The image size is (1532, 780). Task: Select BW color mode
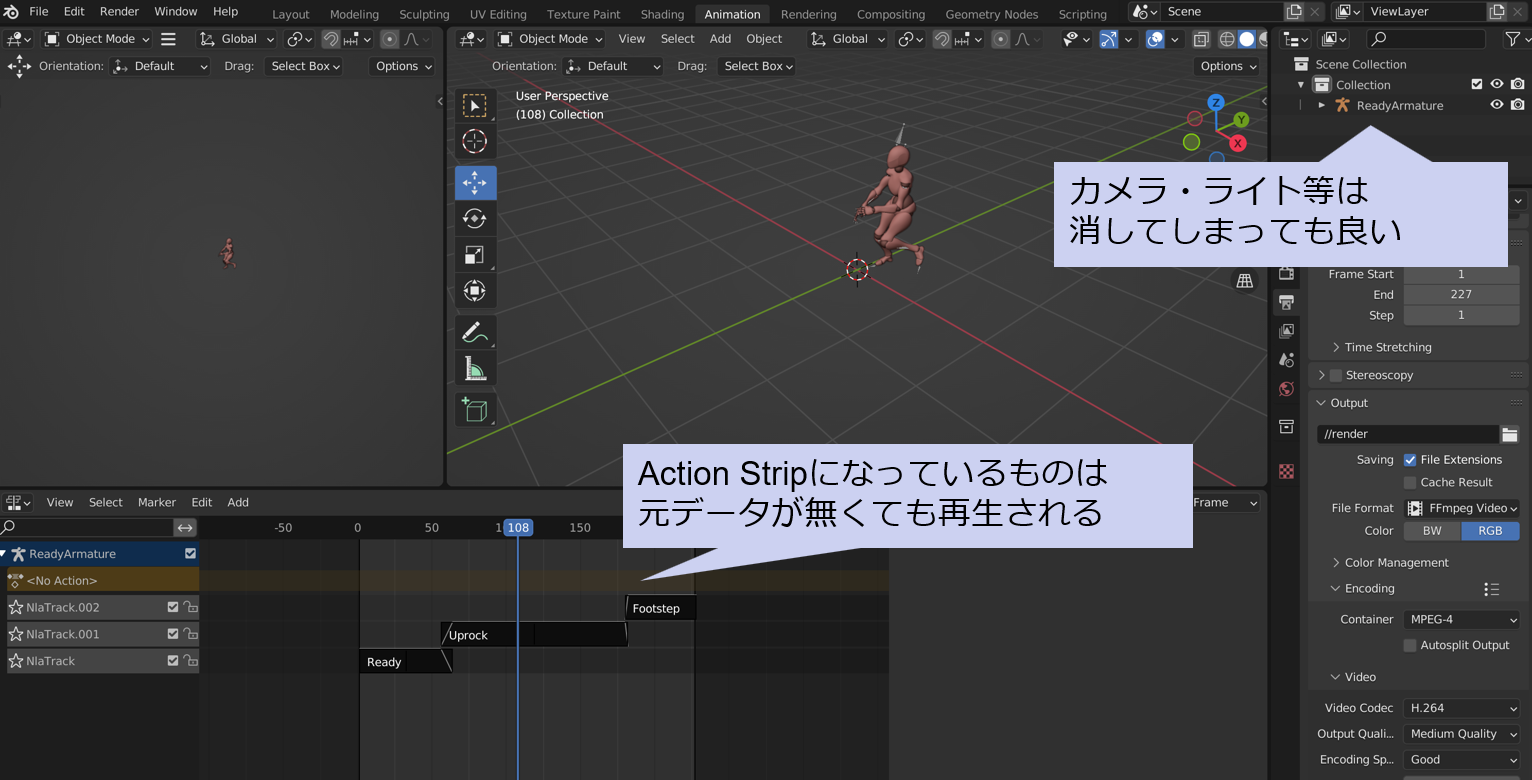pyautogui.click(x=1432, y=531)
